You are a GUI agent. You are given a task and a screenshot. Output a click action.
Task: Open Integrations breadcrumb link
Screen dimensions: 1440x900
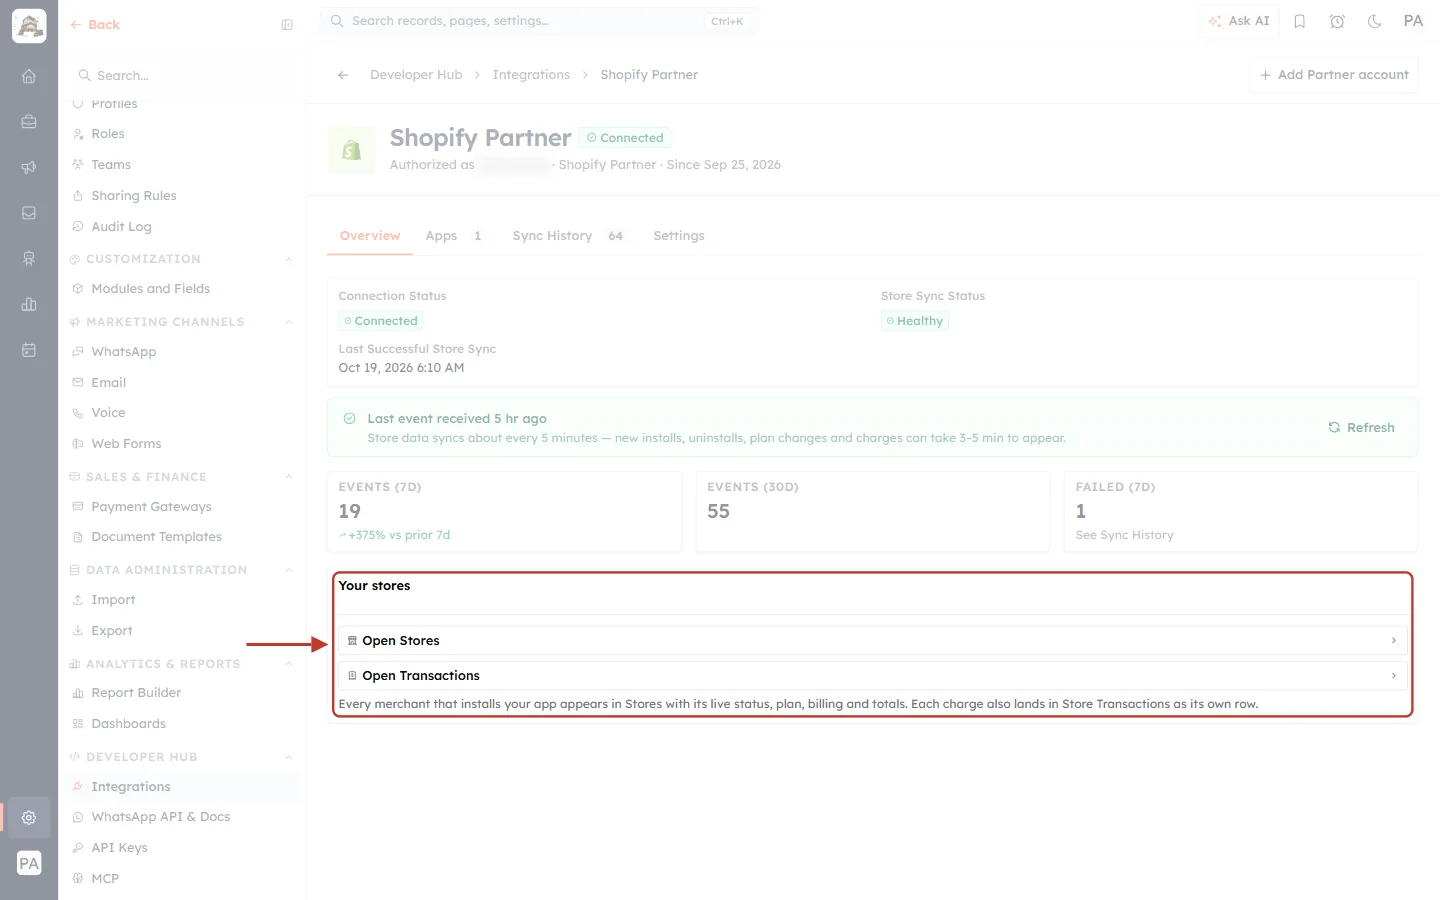pyautogui.click(x=531, y=75)
